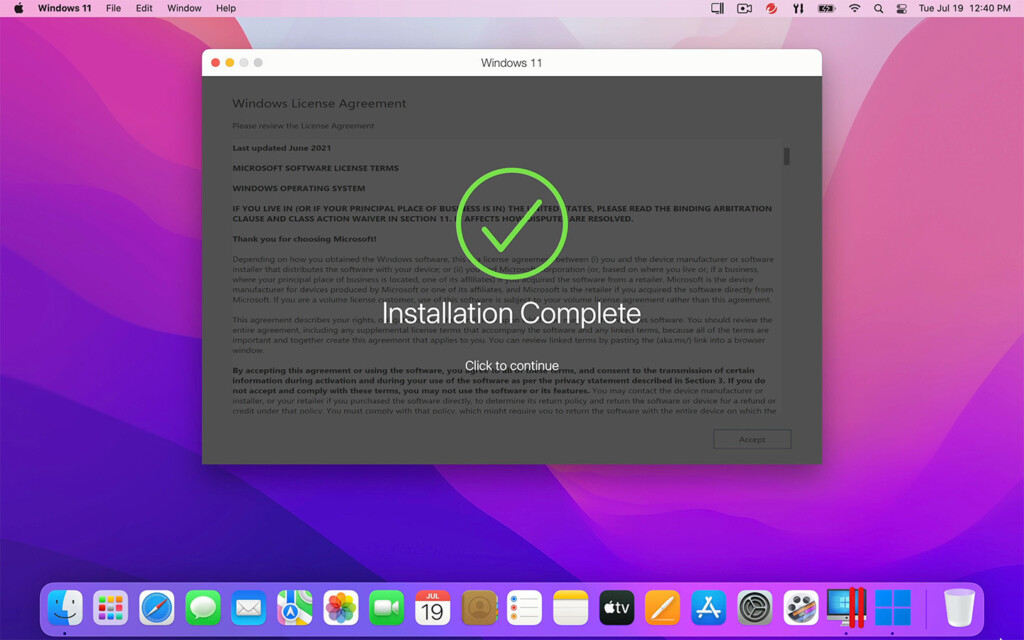Launch FaceTime from the Dock

387,607
